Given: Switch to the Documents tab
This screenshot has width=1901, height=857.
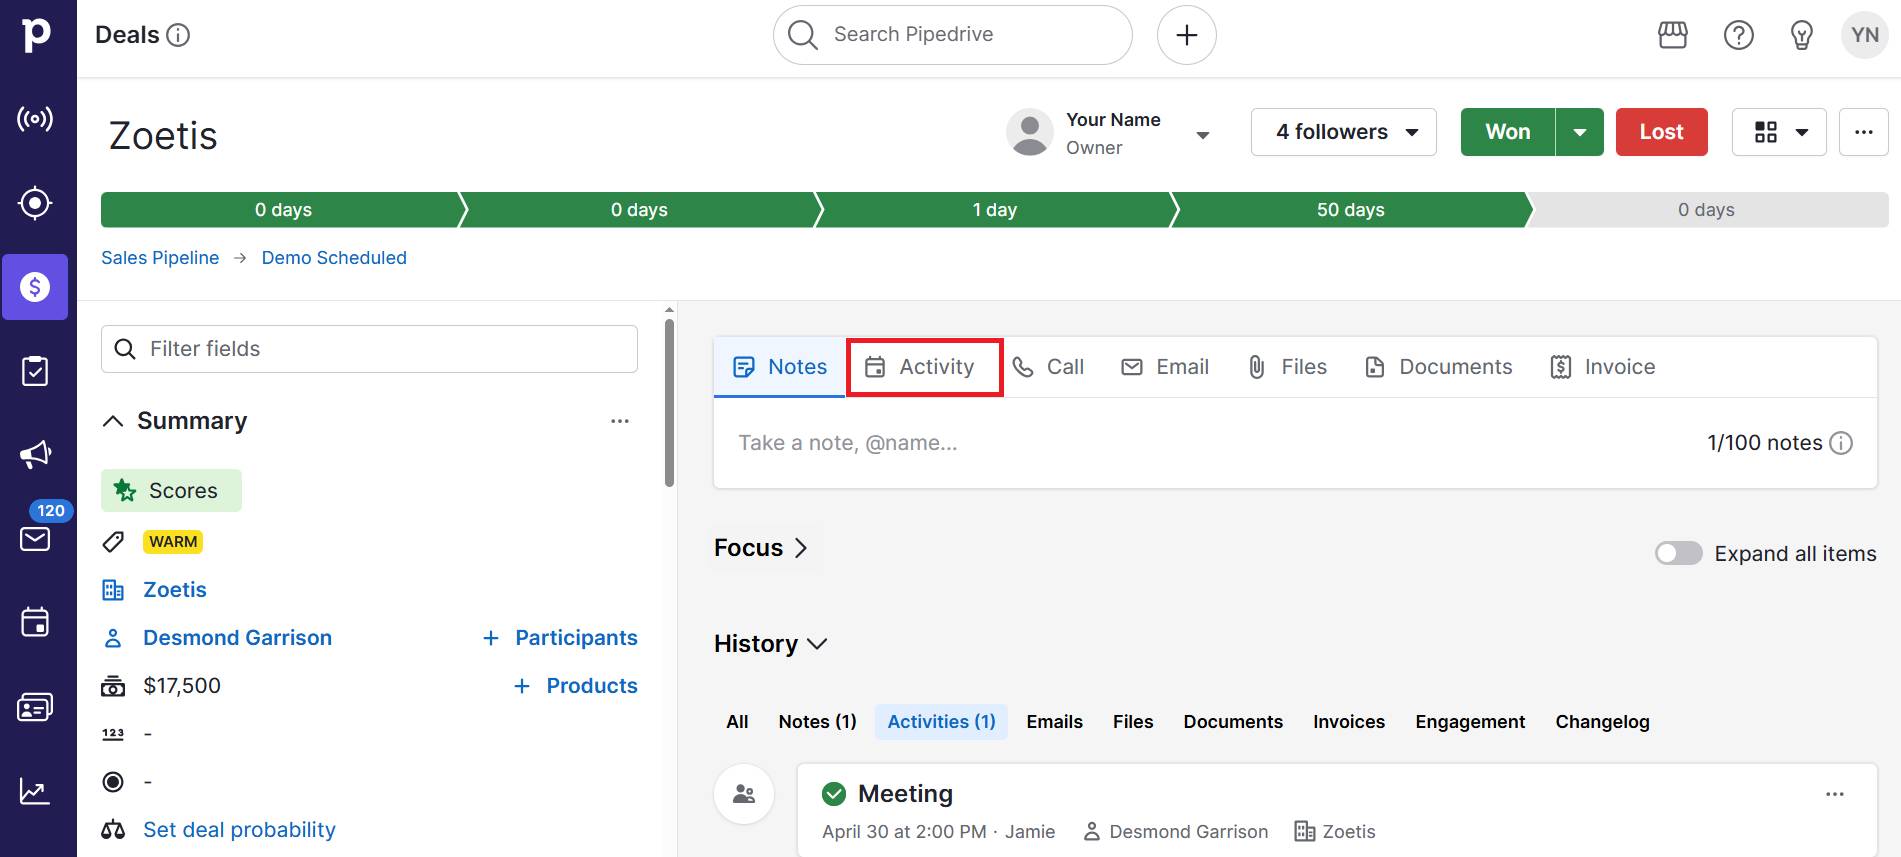Looking at the screenshot, I should coord(1439,367).
